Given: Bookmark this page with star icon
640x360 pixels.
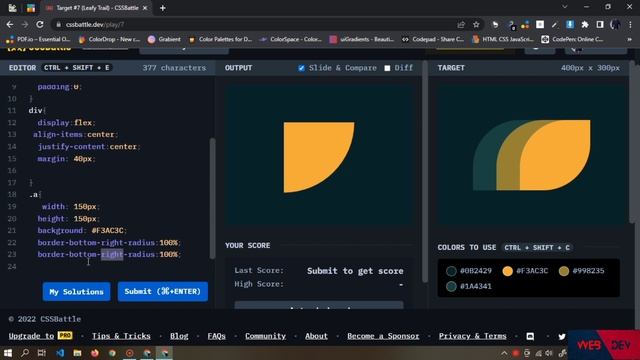Looking at the screenshot, I should pos(476,24).
